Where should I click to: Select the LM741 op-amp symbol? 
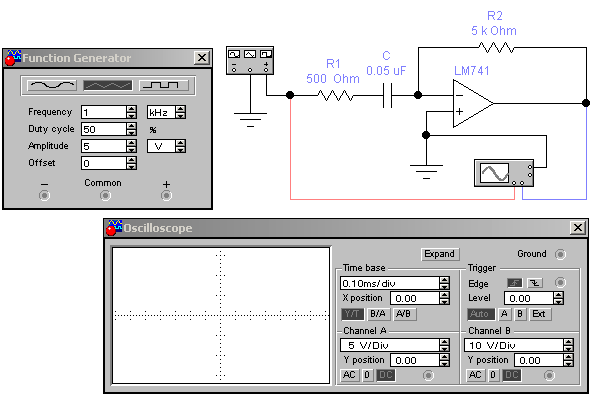click(x=473, y=103)
